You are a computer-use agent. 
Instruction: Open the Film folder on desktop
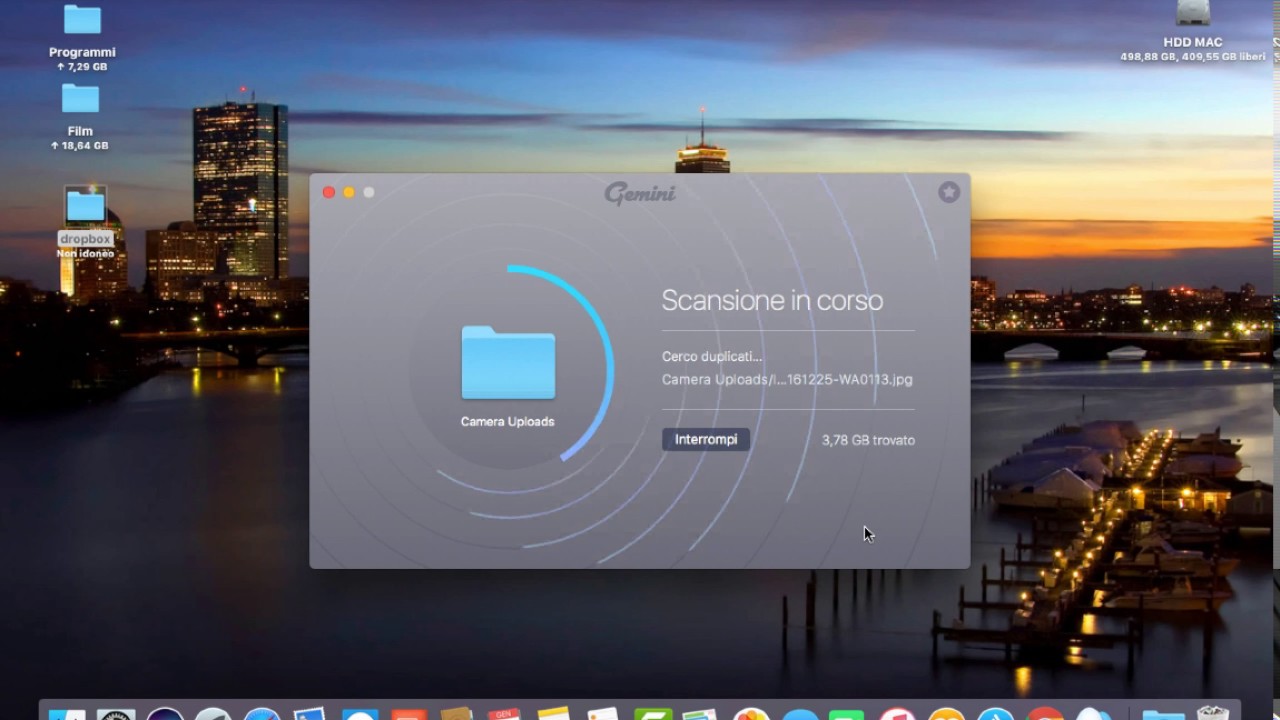click(80, 98)
